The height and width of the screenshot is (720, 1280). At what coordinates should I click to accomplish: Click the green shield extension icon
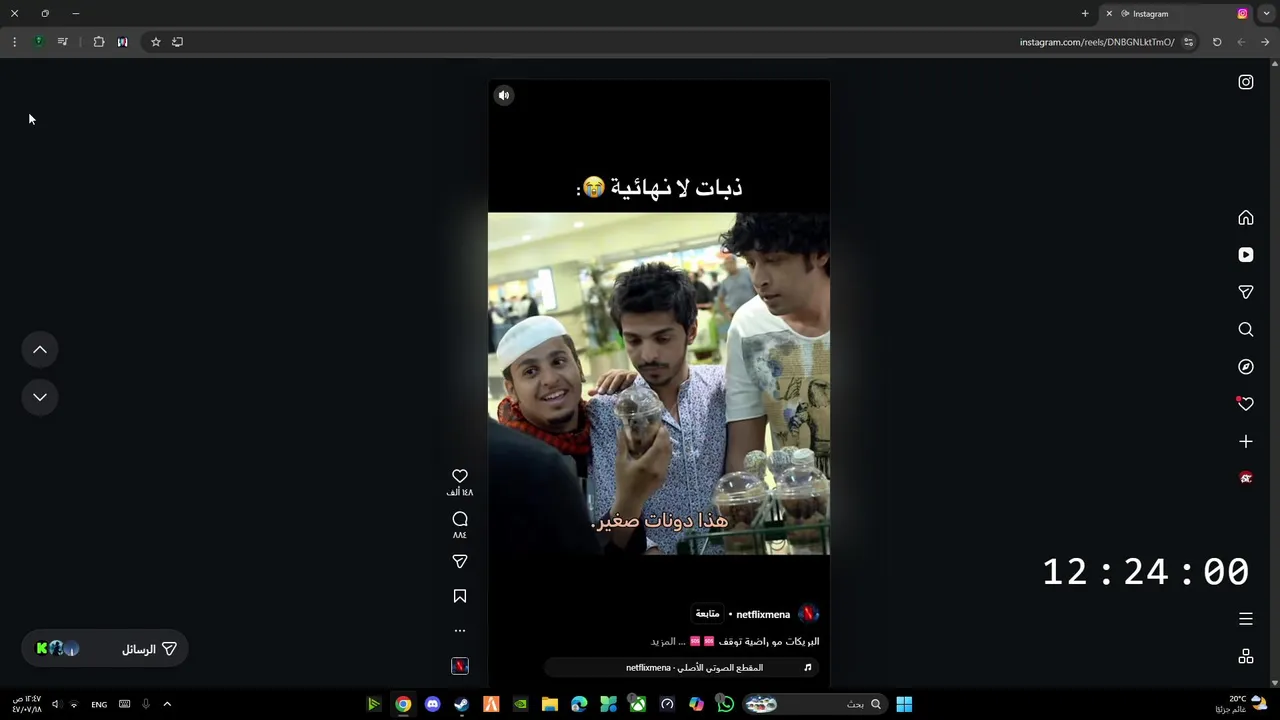pyautogui.click(x=38, y=42)
